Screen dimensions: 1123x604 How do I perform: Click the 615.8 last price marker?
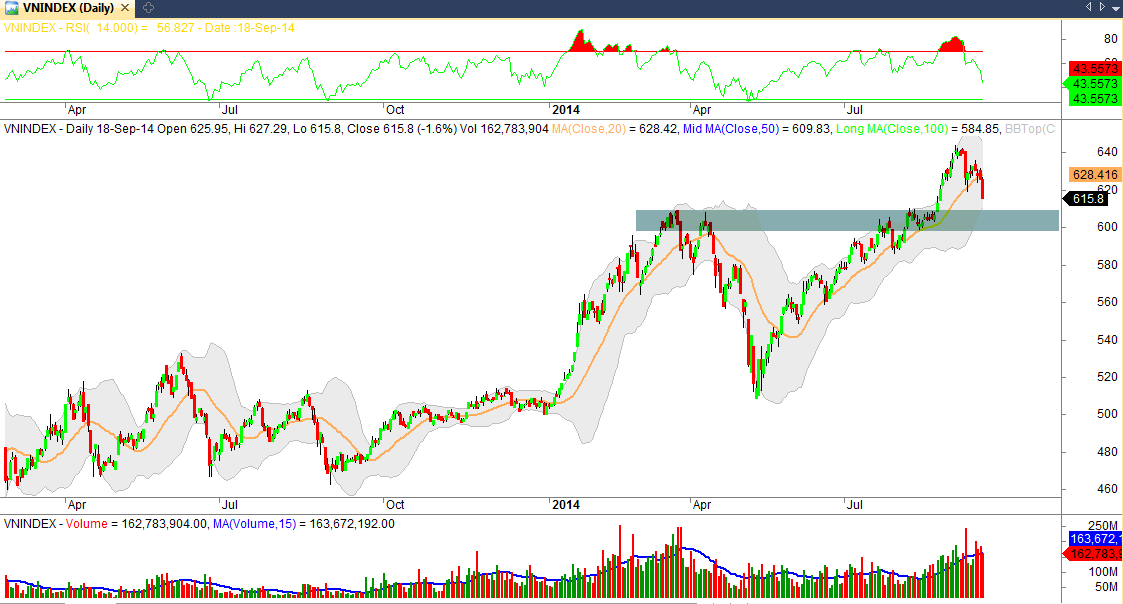(1086, 199)
